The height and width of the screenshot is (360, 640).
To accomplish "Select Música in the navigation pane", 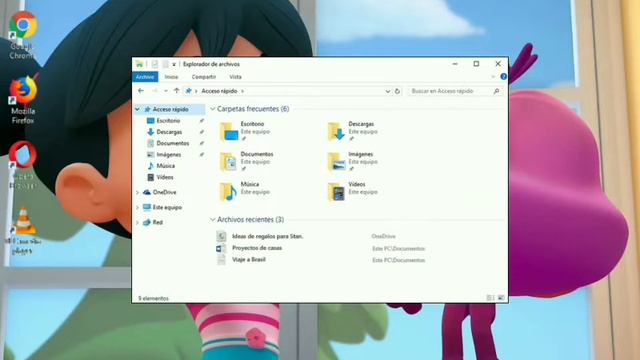I will tap(165, 166).
